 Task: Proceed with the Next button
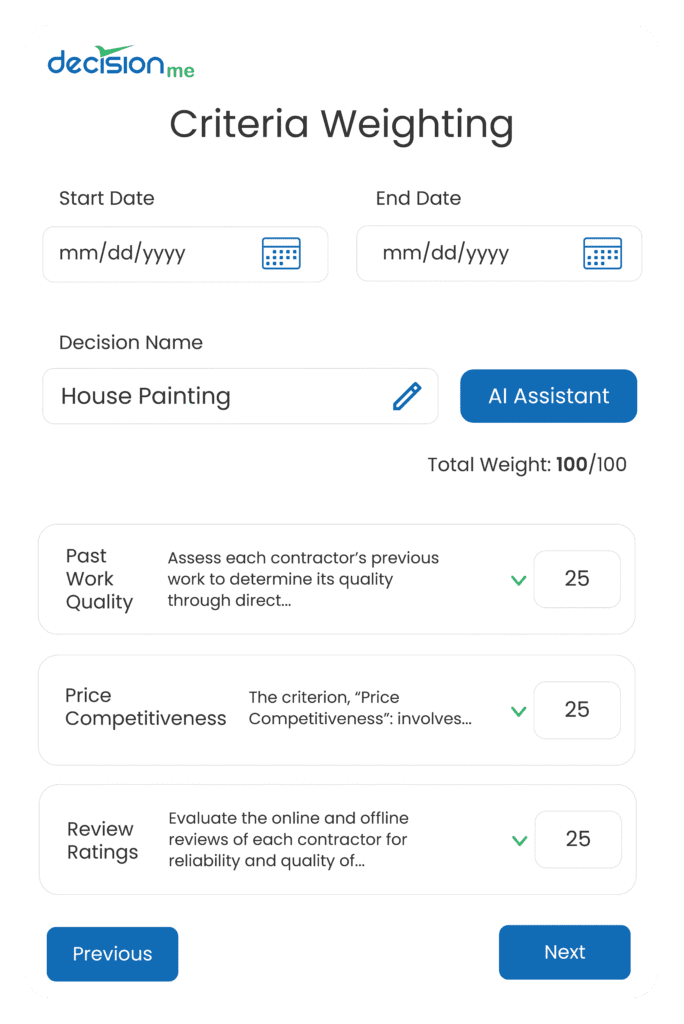coord(564,952)
